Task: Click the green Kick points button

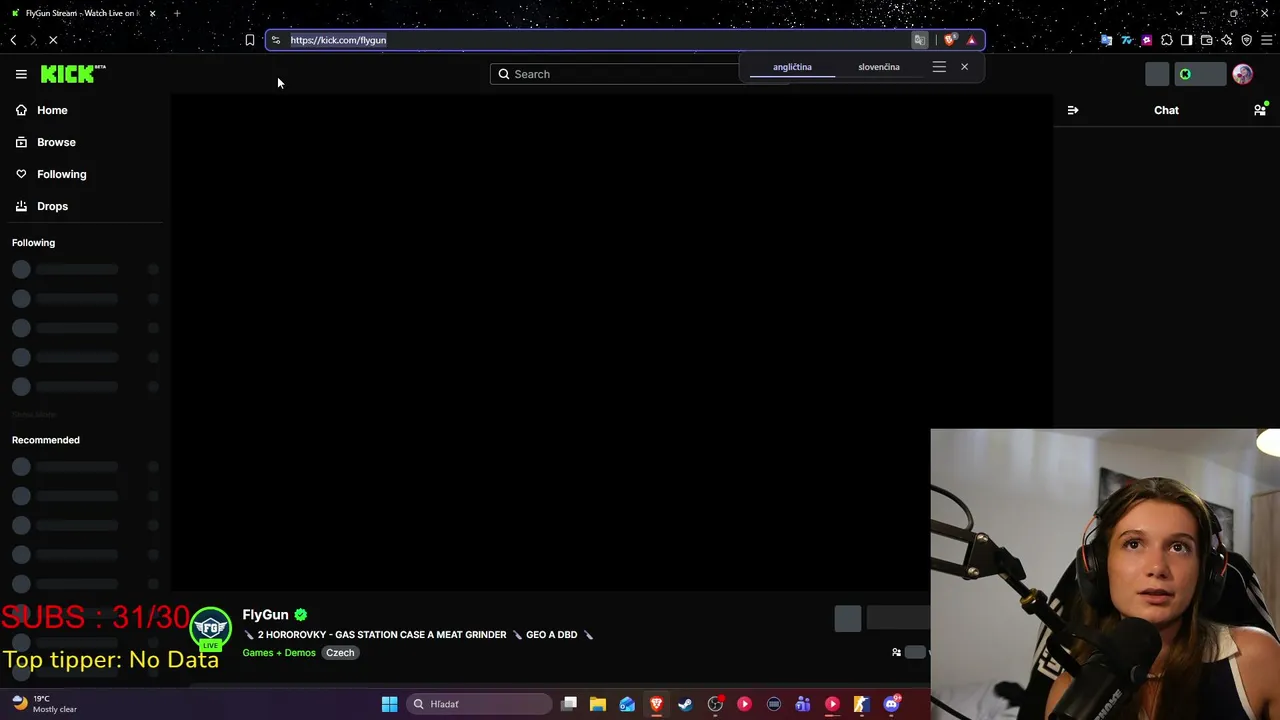Action: 1200,74
